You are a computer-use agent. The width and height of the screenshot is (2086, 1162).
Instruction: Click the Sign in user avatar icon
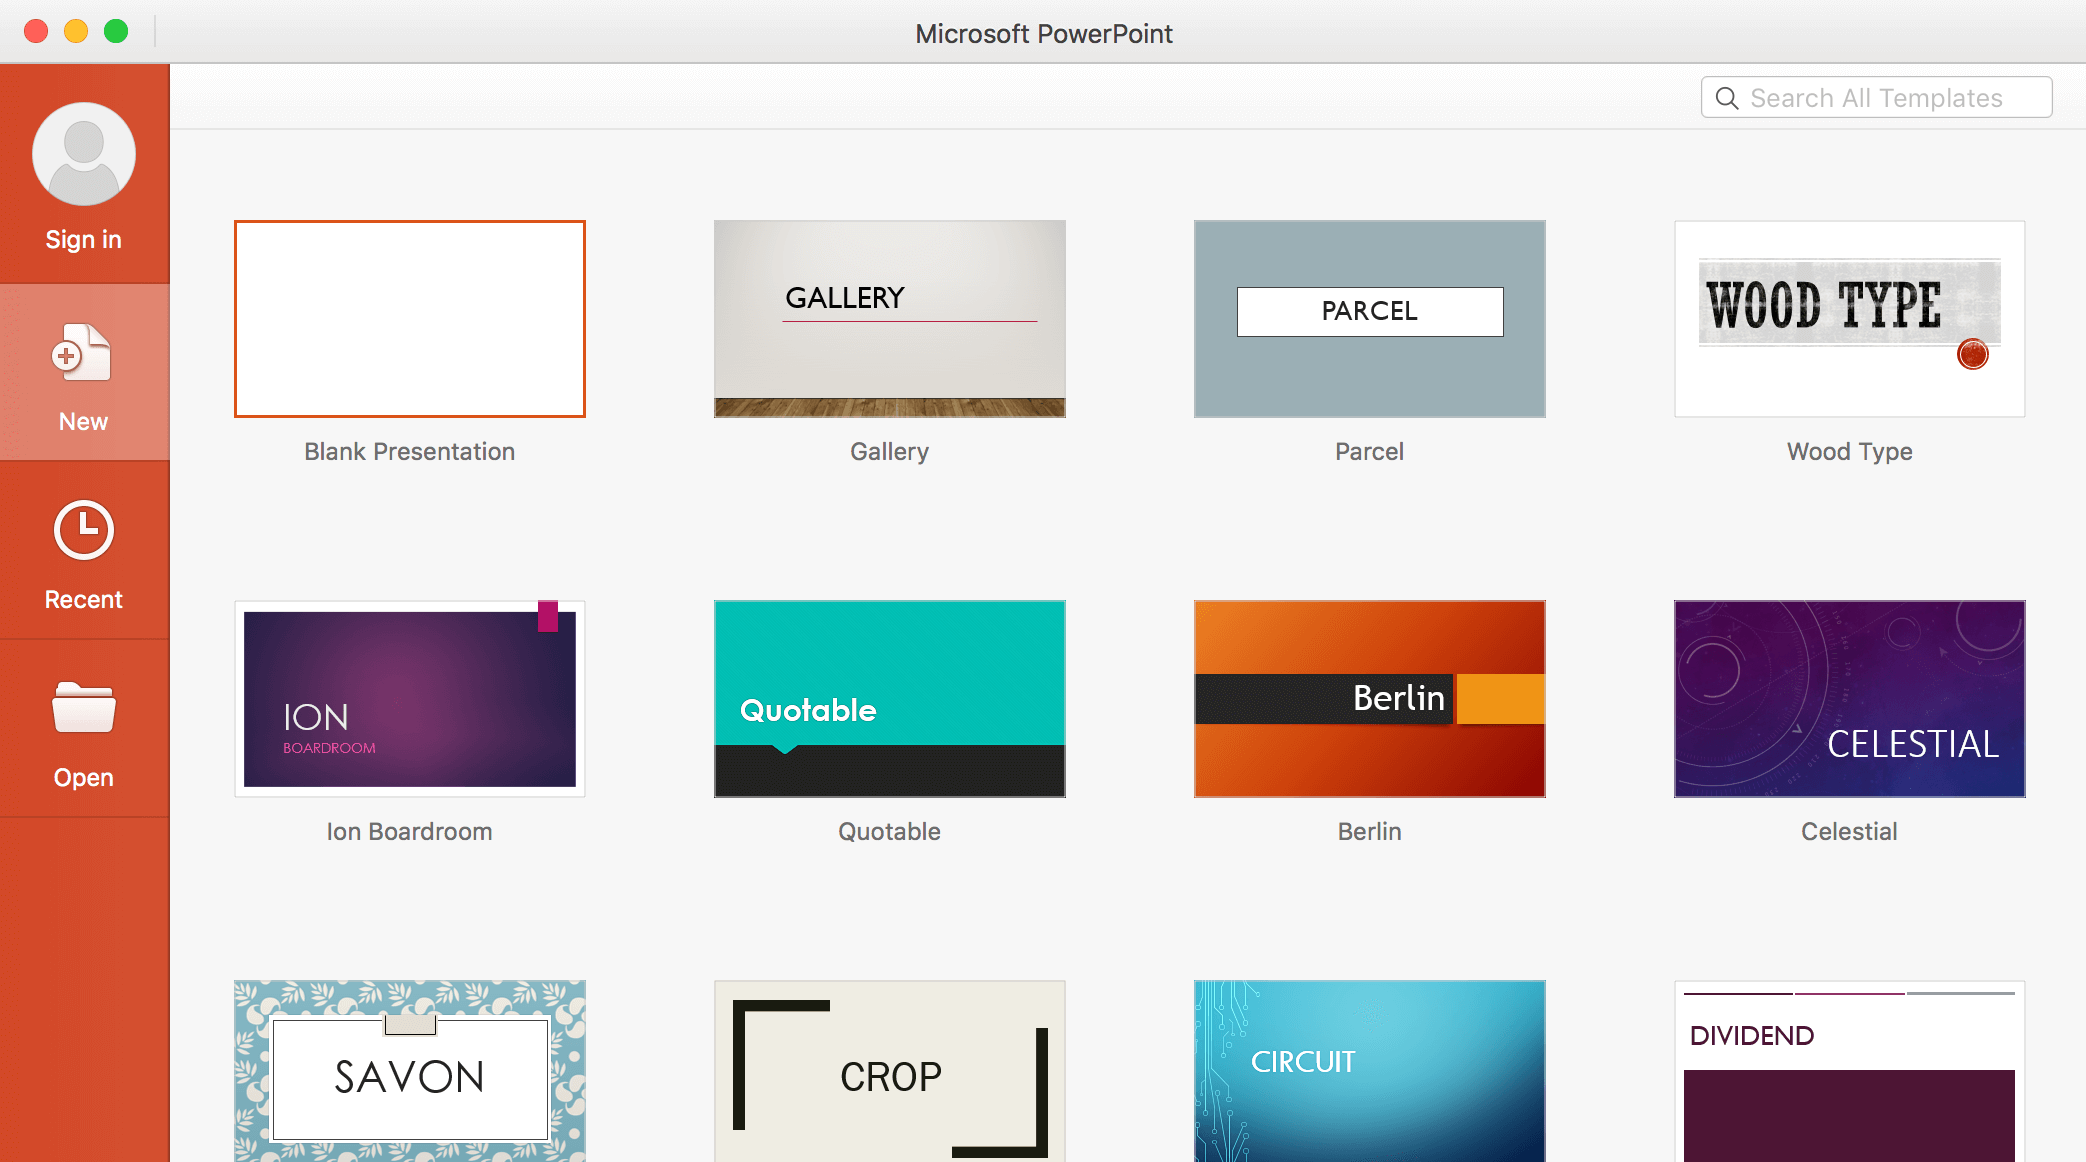(x=82, y=153)
